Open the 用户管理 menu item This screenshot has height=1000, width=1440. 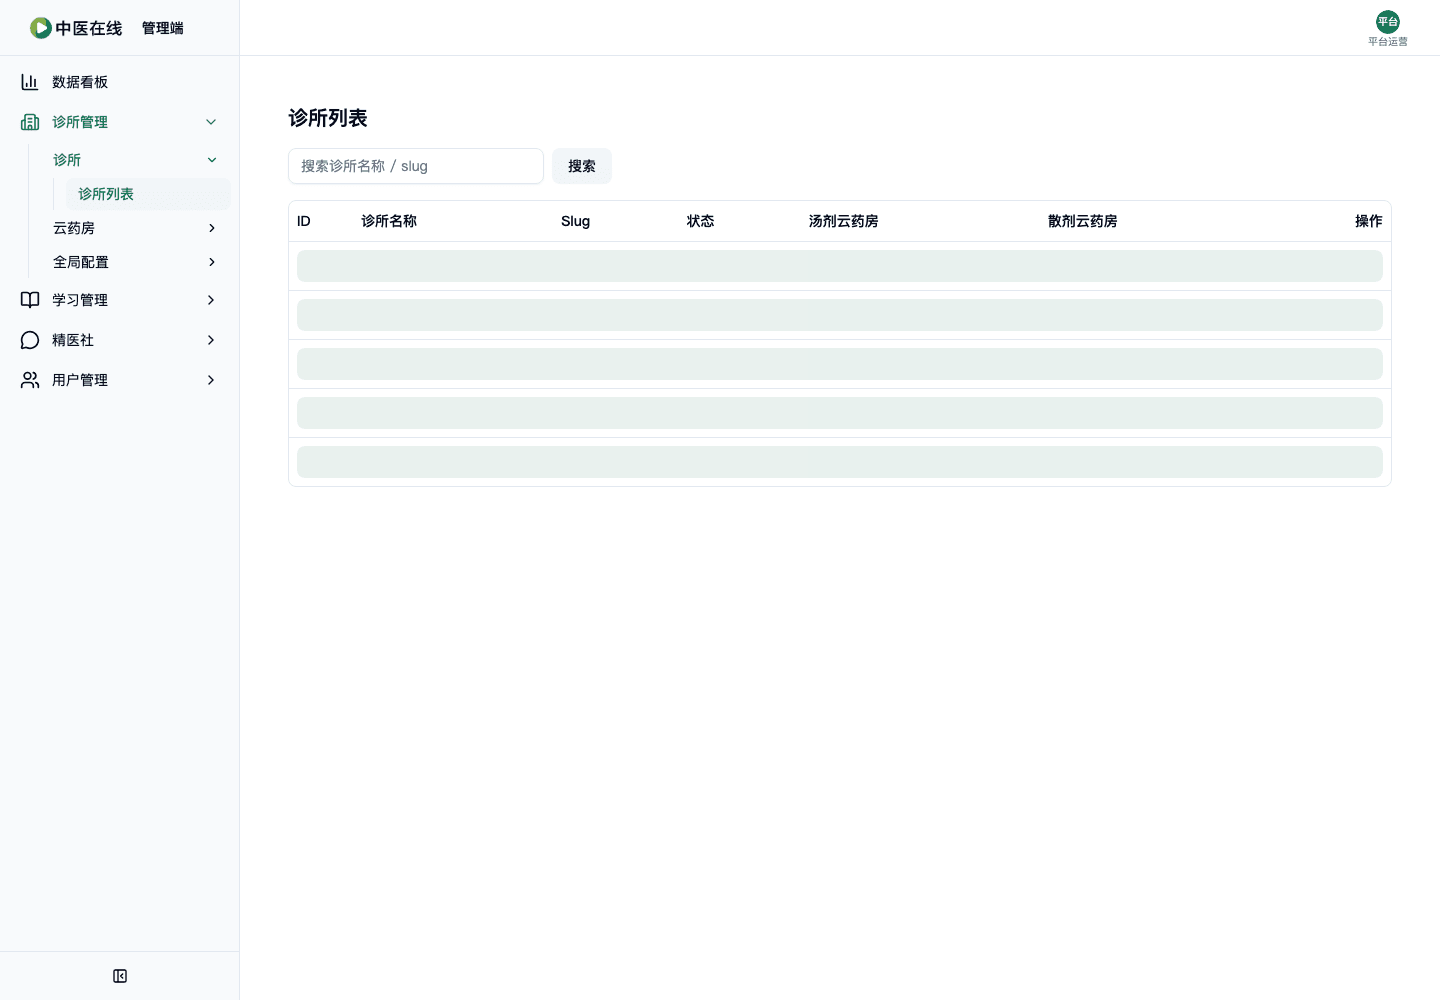tap(120, 380)
